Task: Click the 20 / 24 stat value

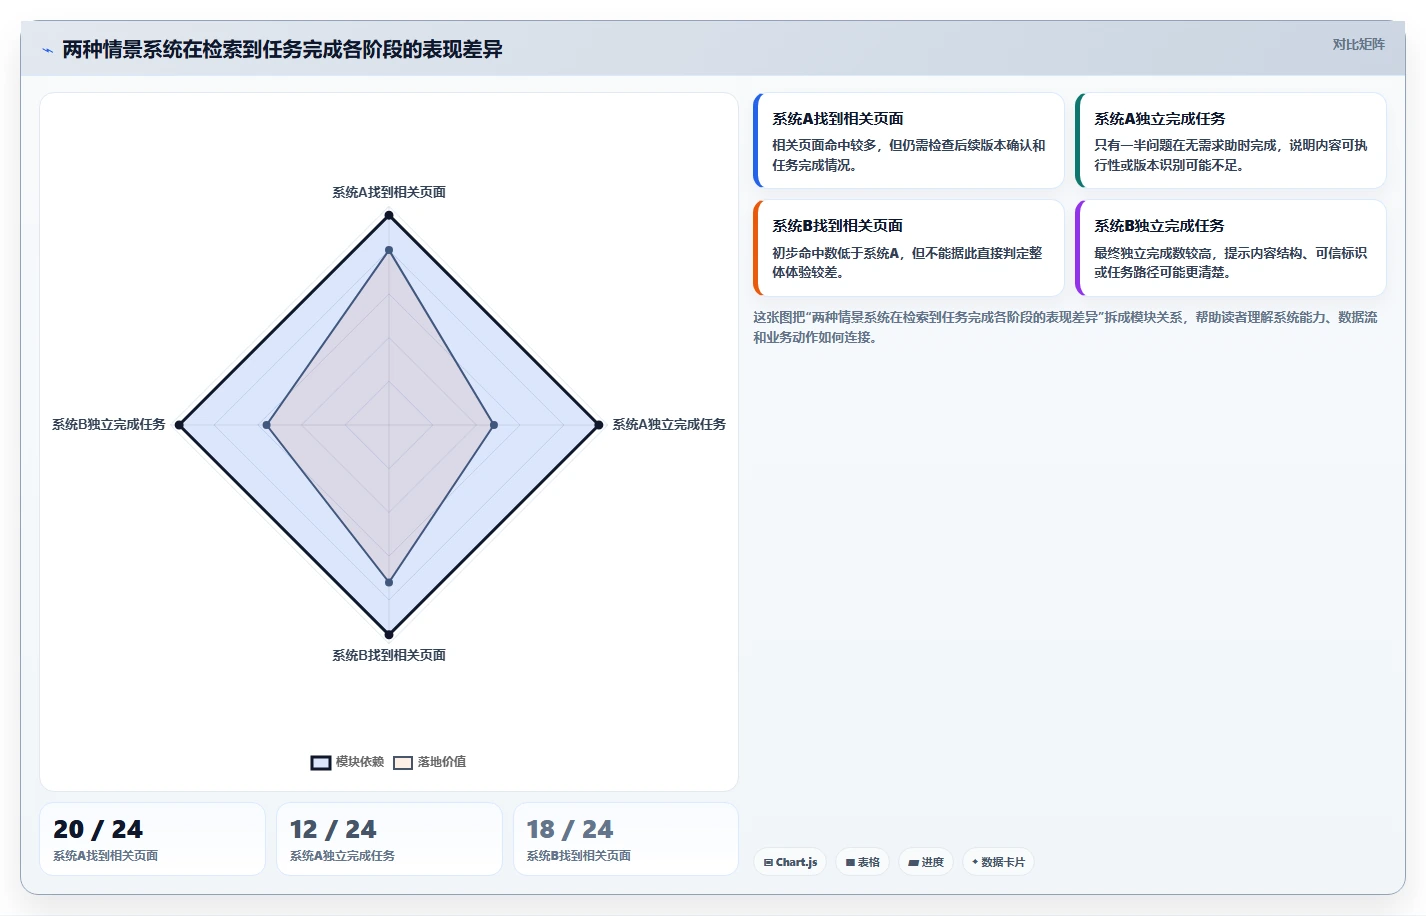Action: point(98,829)
